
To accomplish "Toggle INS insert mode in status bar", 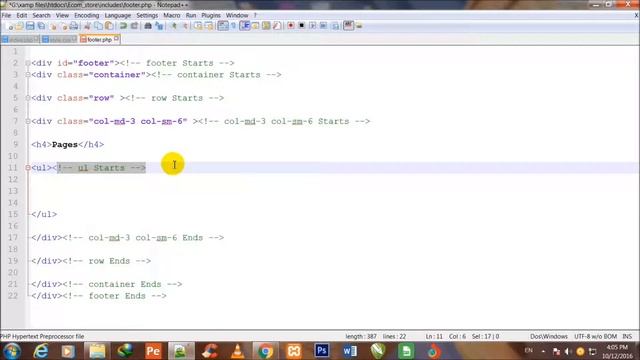I will [627, 337].
